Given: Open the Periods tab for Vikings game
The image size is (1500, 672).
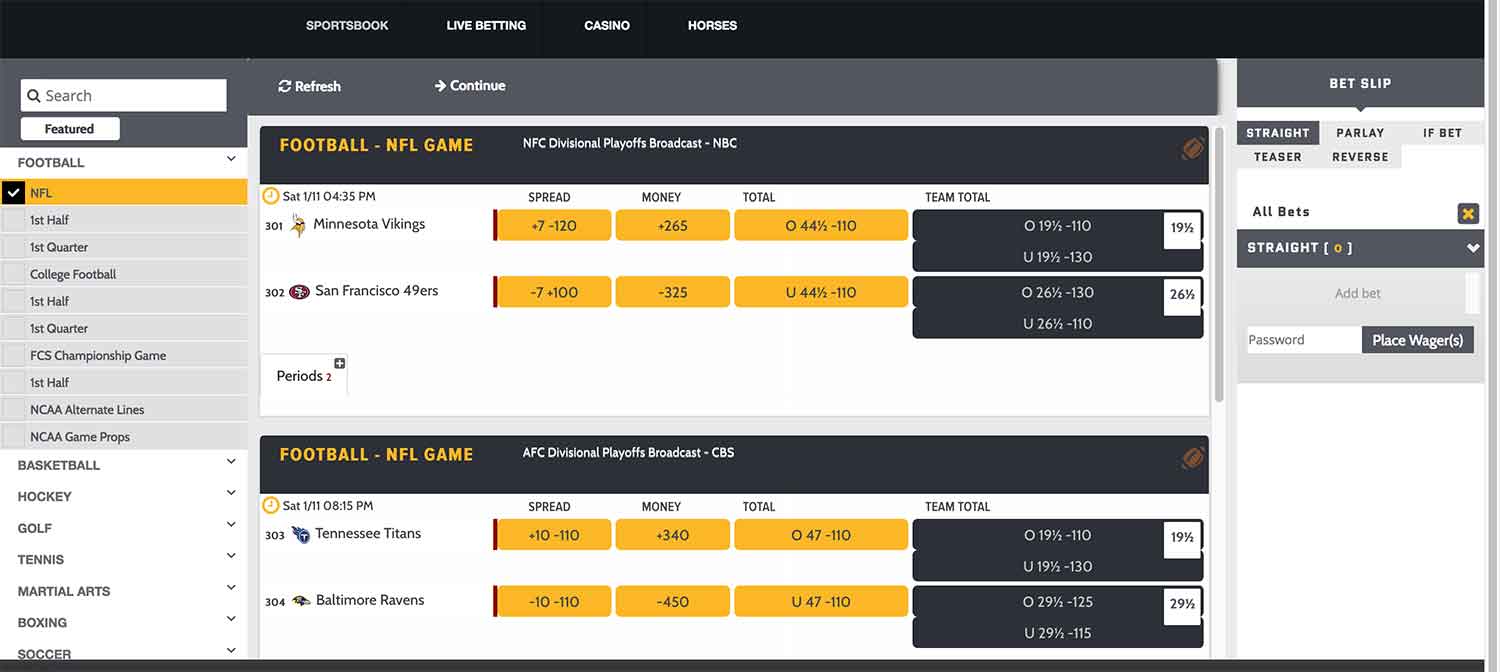Looking at the screenshot, I should 303,376.
